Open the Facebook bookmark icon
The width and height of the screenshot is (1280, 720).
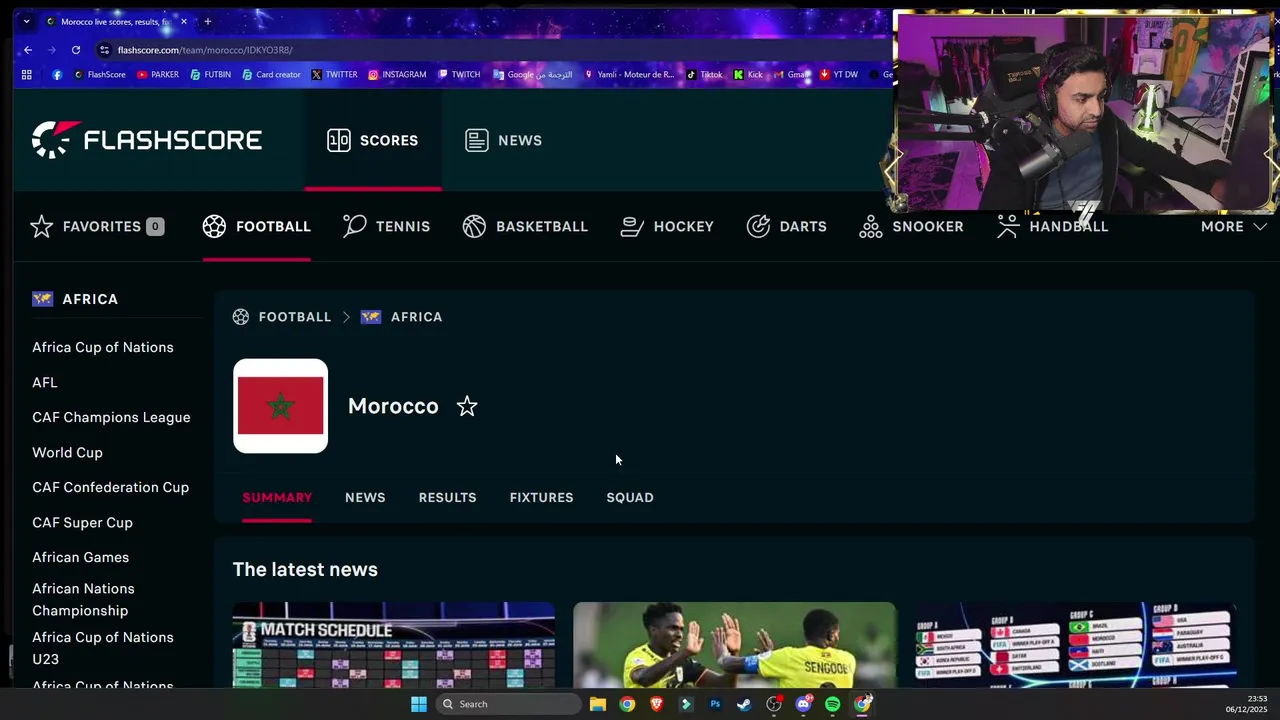click(57, 74)
